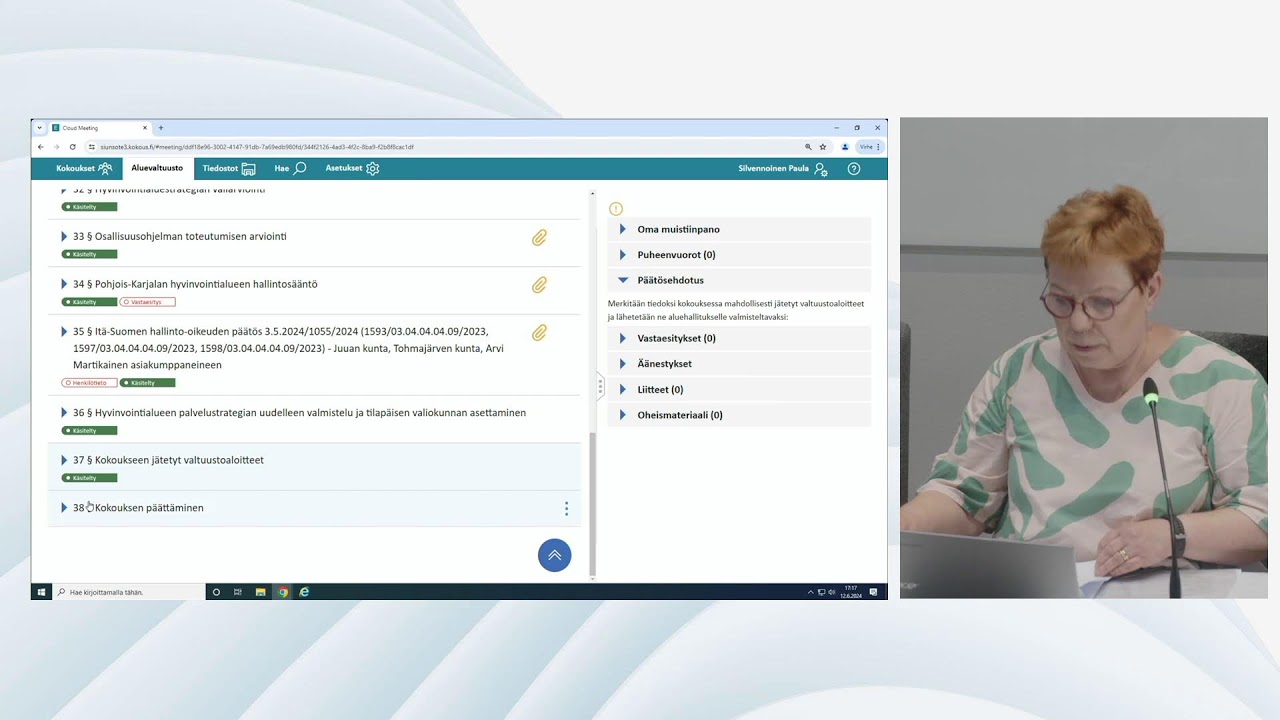Open attachment paperclip for item 33 Osallisuusohjelman
The width and height of the screenshot is (1280, 720).
(x=539, y=238)
